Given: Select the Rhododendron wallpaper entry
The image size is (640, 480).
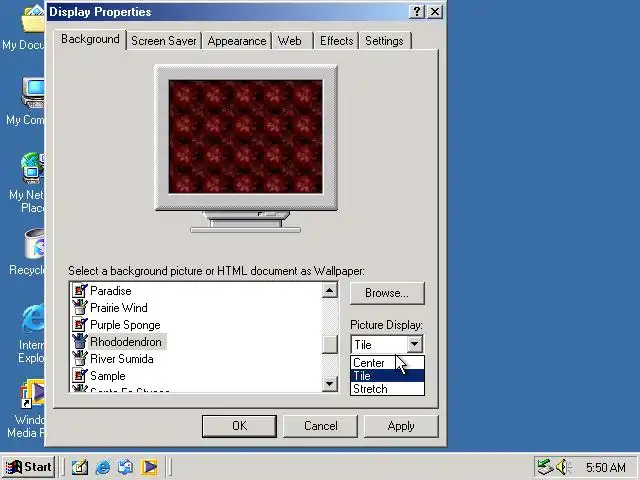Looking at the screenshot, I should pos(126,342).
